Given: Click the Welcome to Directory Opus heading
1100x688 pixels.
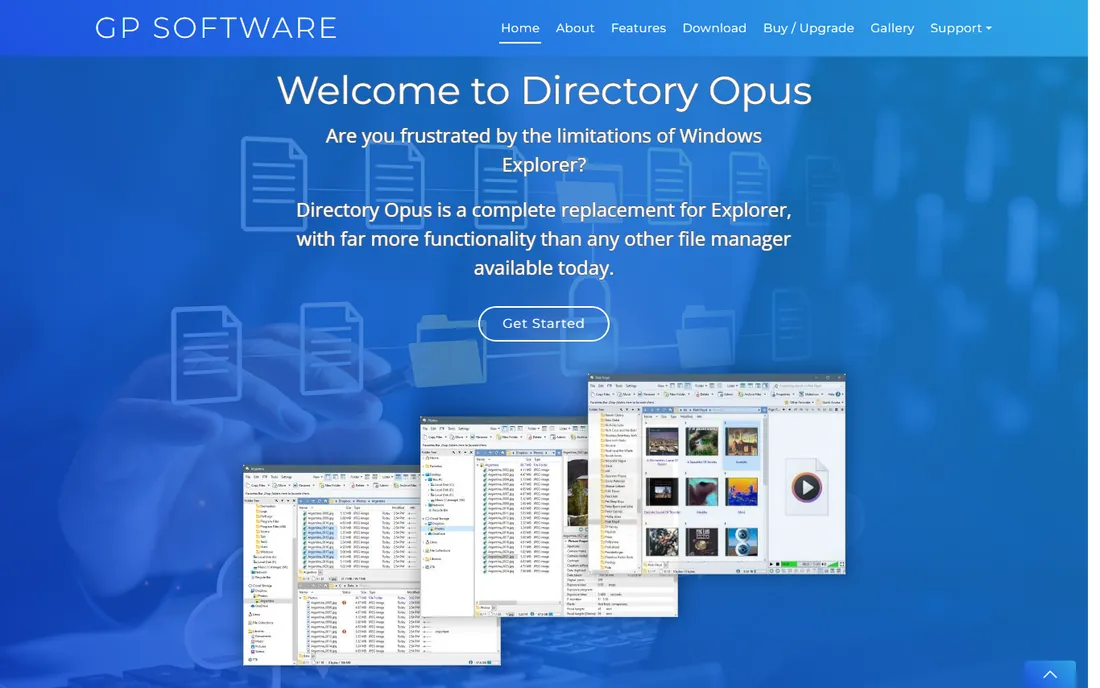Looking at the screenshot, I should coord(544,90).
